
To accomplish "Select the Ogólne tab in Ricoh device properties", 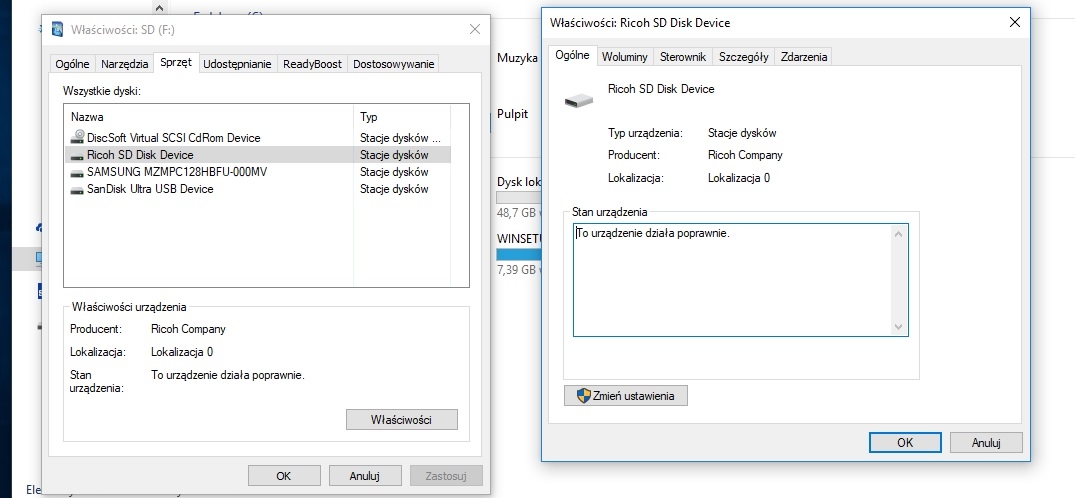I will pos(572,56).
